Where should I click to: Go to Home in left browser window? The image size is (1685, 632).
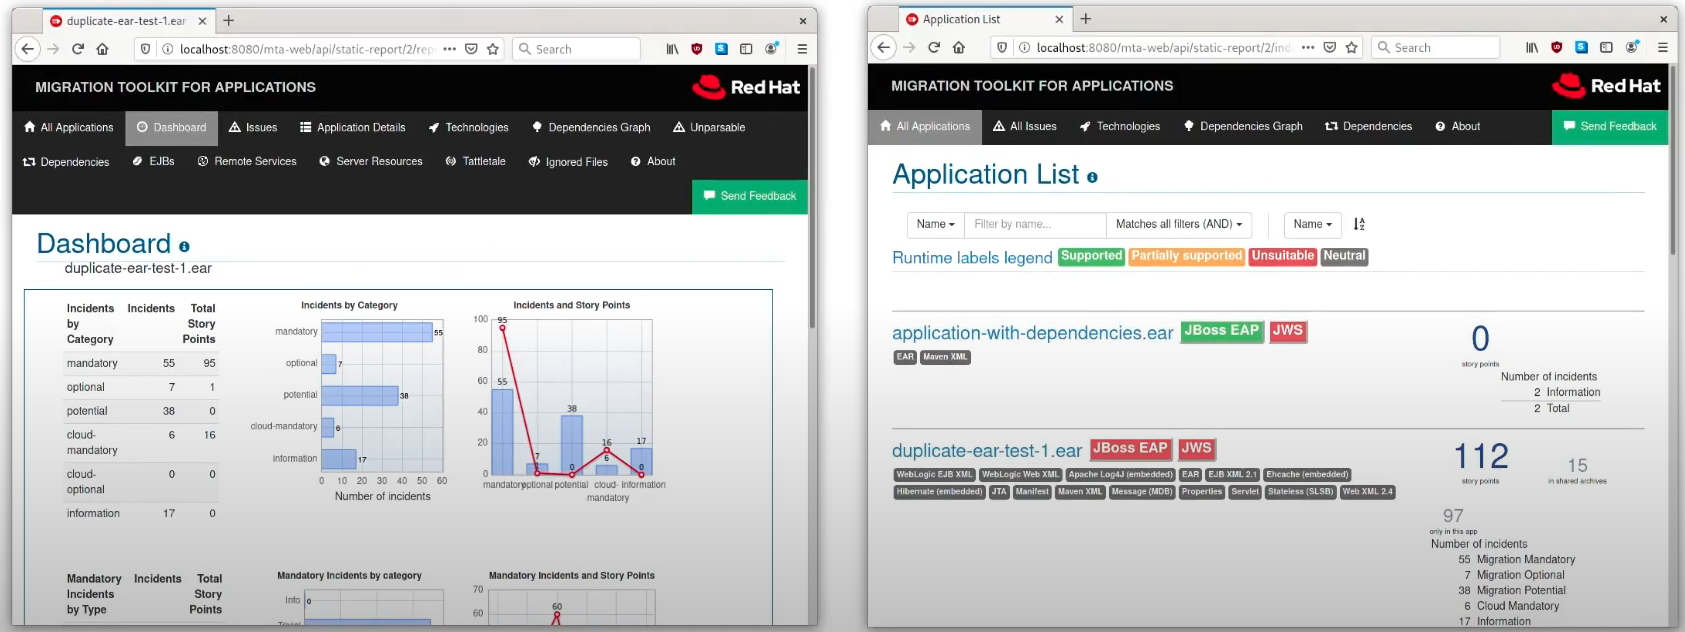[x=102, y=48]
